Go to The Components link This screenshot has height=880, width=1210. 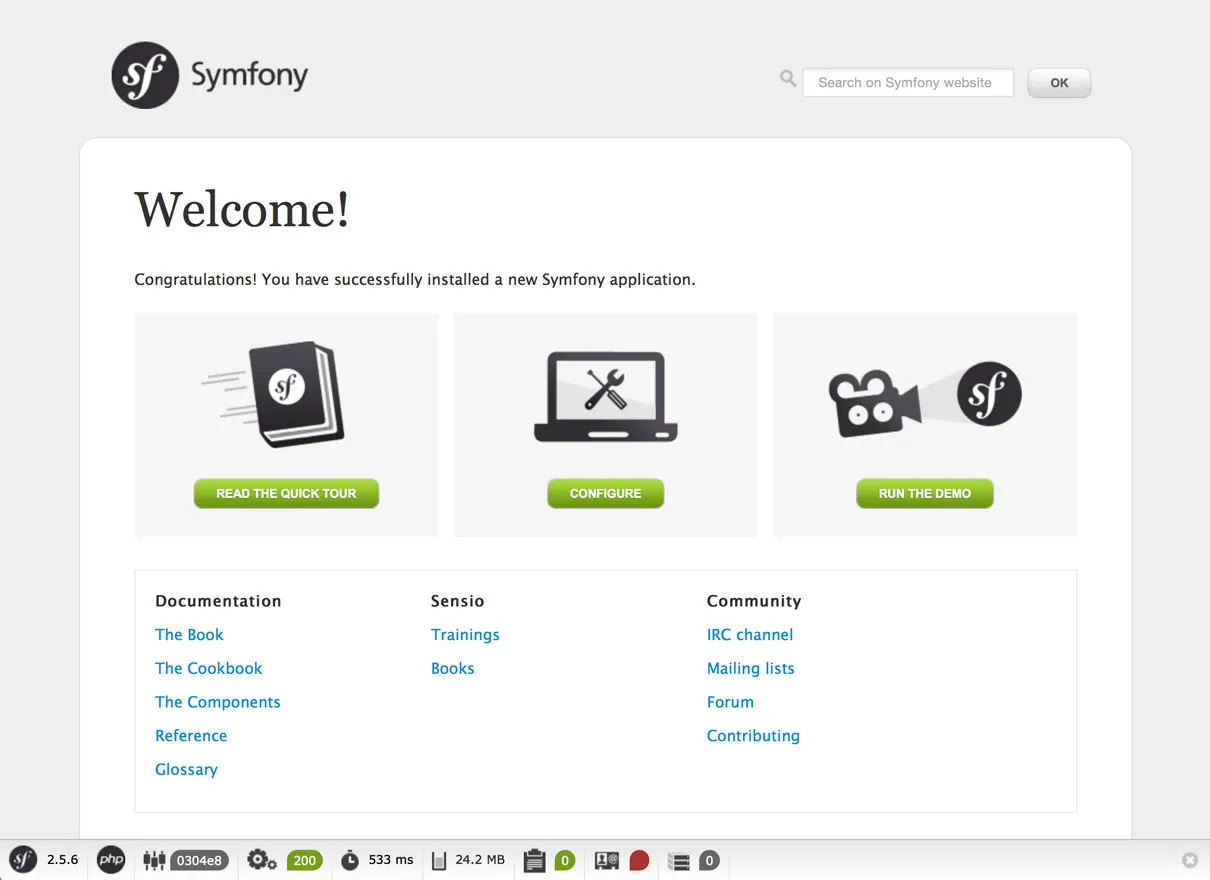(x=218, y=702)
